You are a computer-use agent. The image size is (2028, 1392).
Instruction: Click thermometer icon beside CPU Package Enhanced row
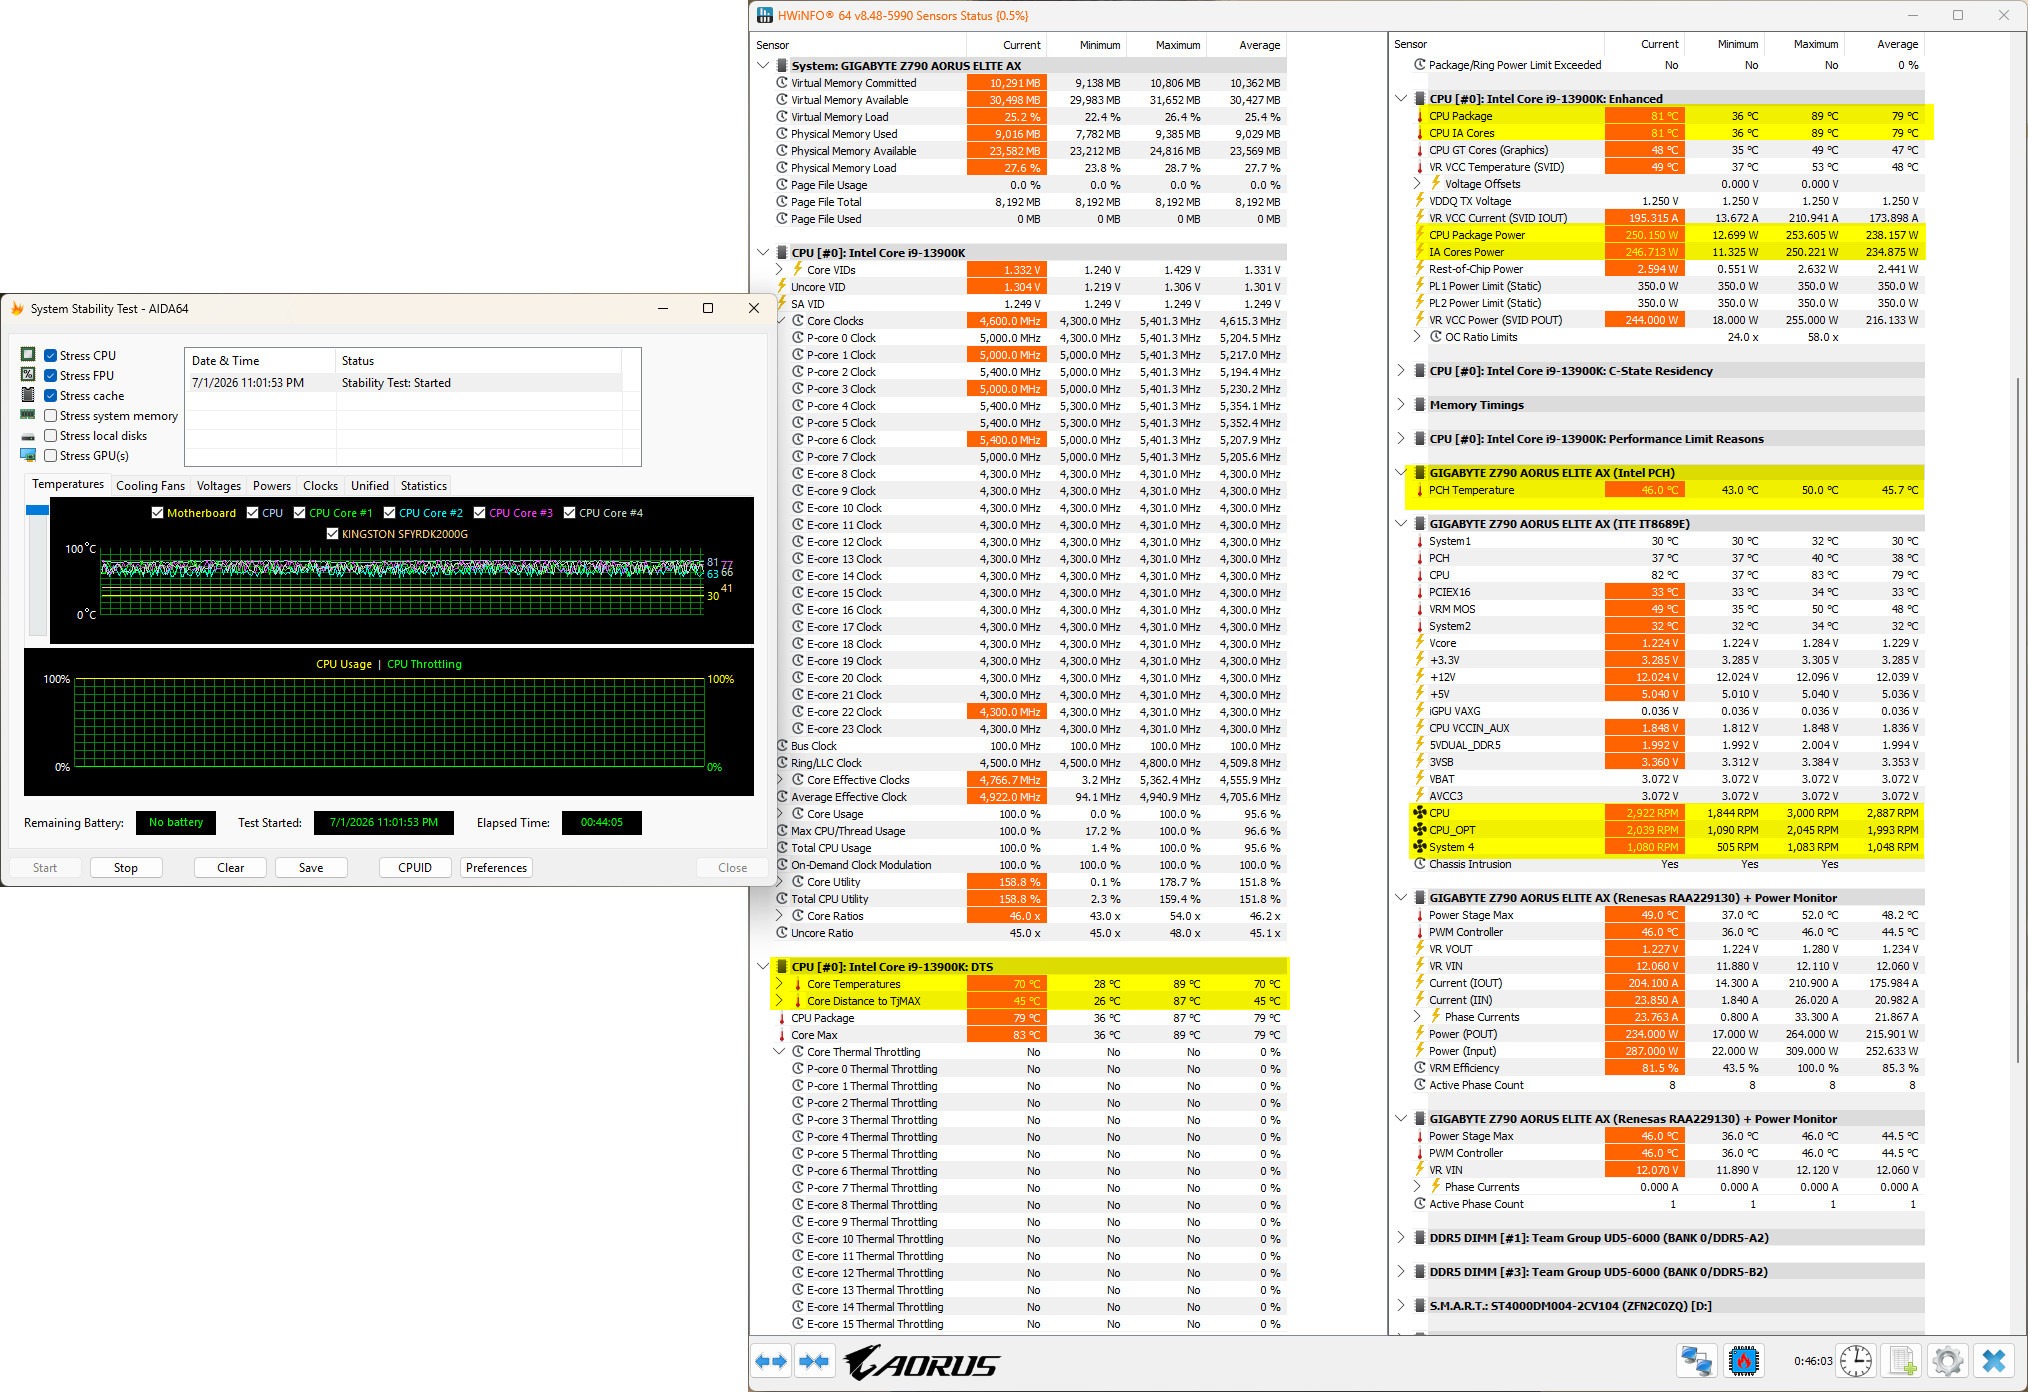[1419, 116]
